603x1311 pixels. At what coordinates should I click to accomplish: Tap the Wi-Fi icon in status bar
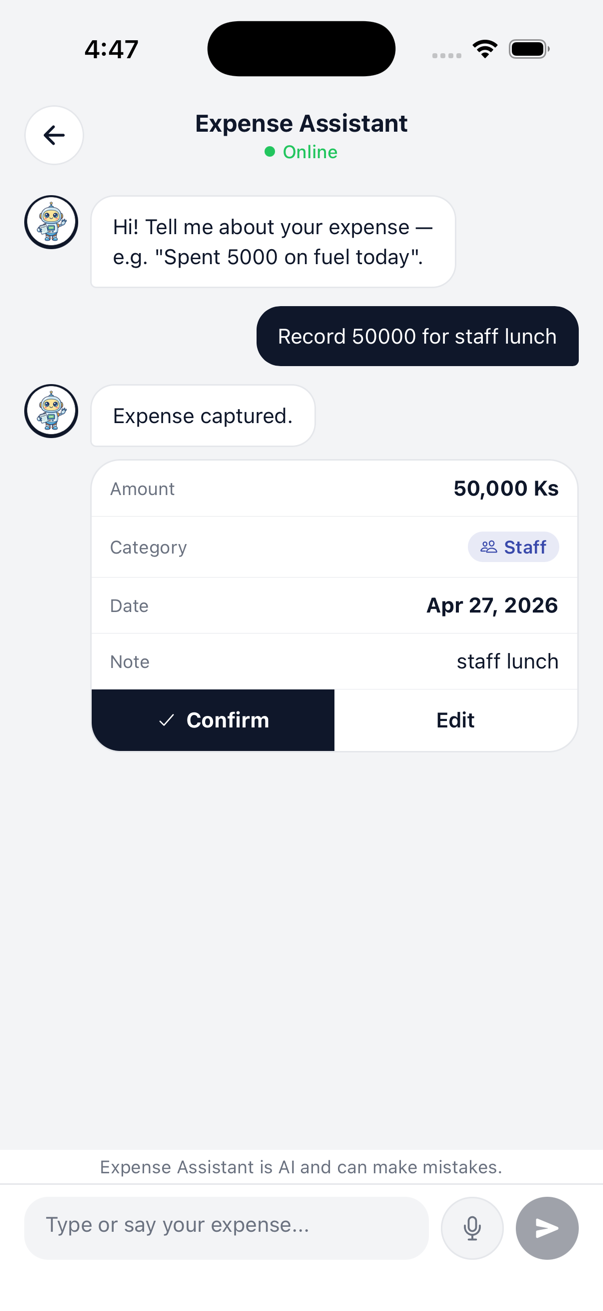(485, 48)
